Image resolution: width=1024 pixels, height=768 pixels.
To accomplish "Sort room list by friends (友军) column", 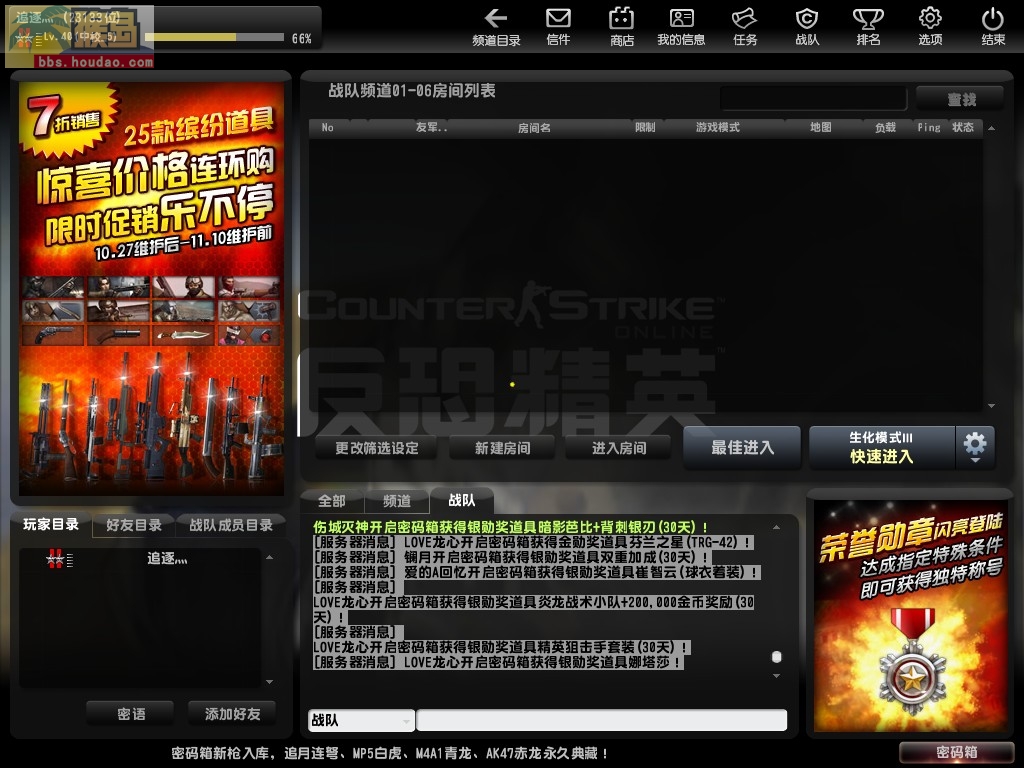I will pos(431,127).
